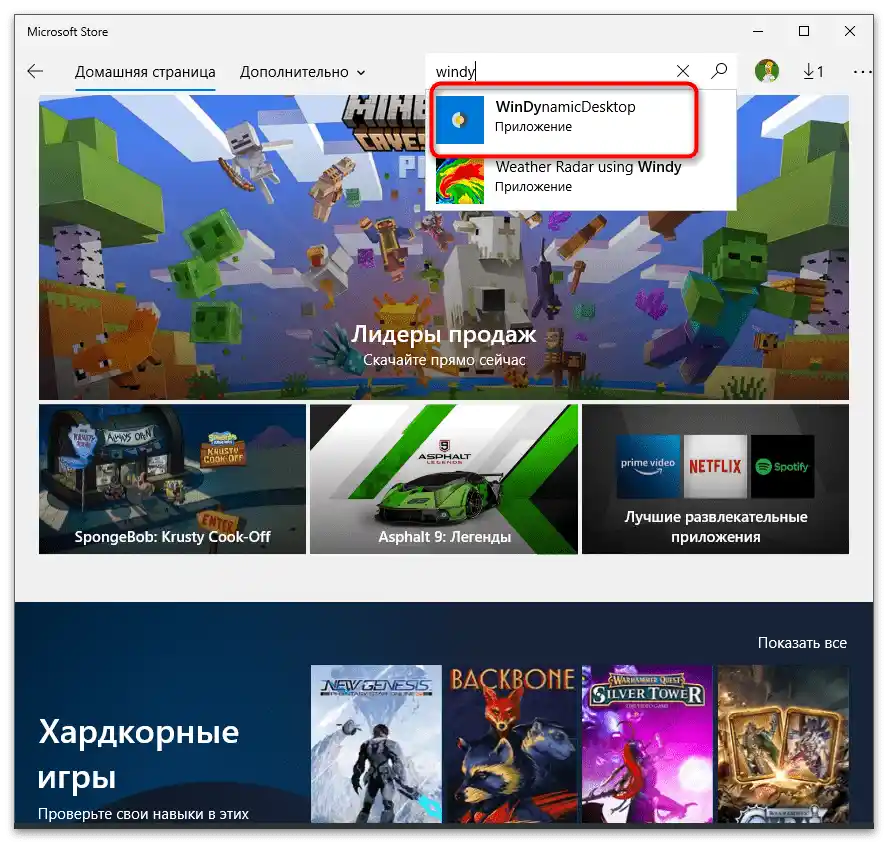Viewport: 888px width, 843px height.
Task: Maximize the Microsoft Store window
Action: [804, 31]
